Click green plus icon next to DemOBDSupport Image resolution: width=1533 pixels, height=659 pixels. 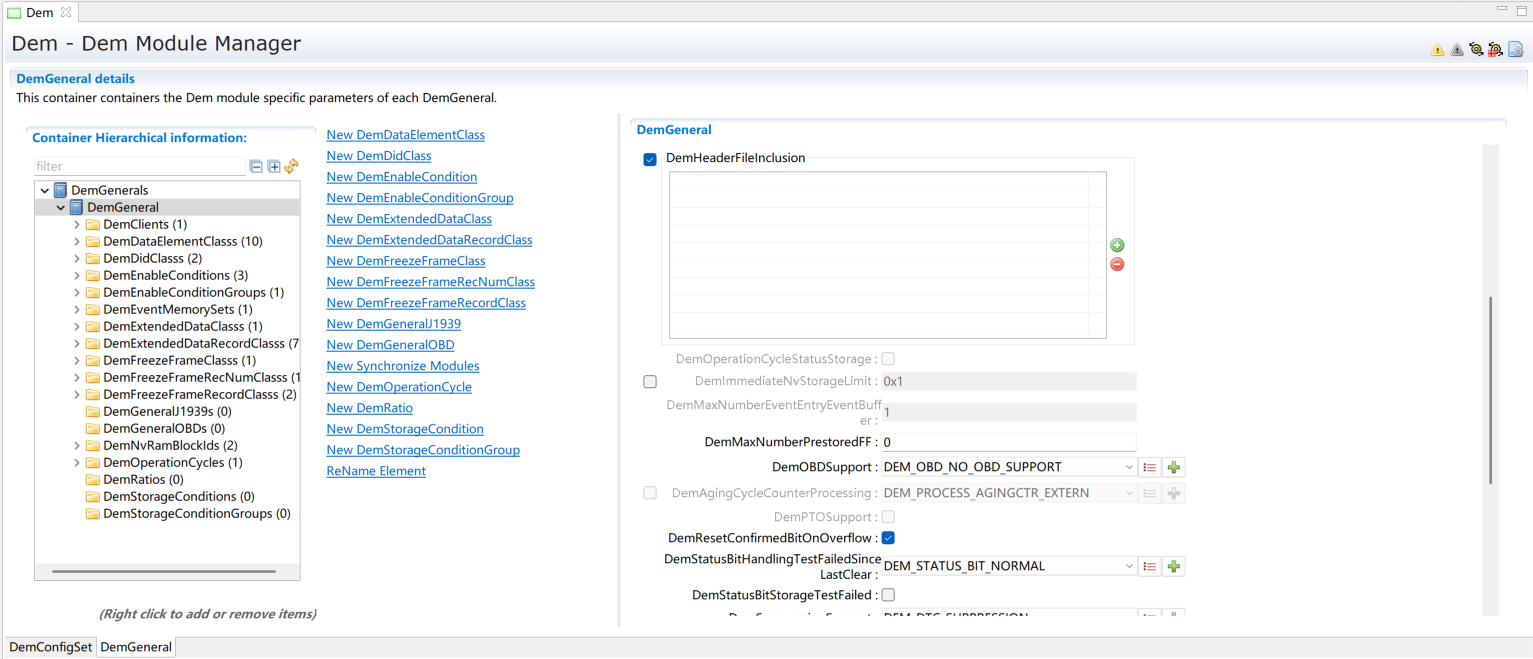[x=1174, y=467]
